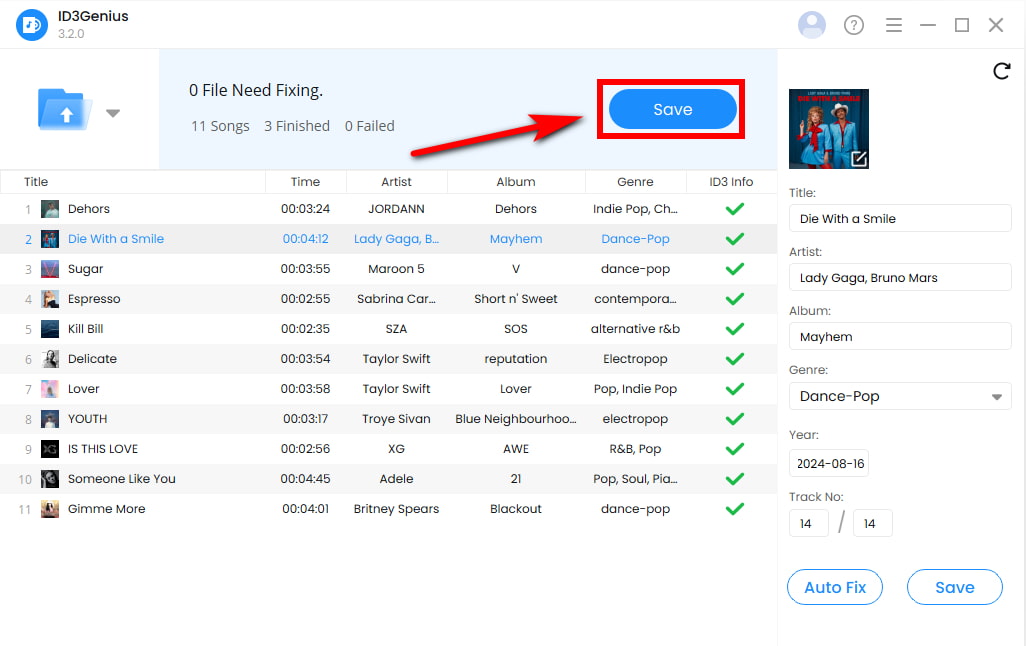Sort by Artist column header
The height and width of the screenshot is (646, 1026).
(x=397, y=182)
